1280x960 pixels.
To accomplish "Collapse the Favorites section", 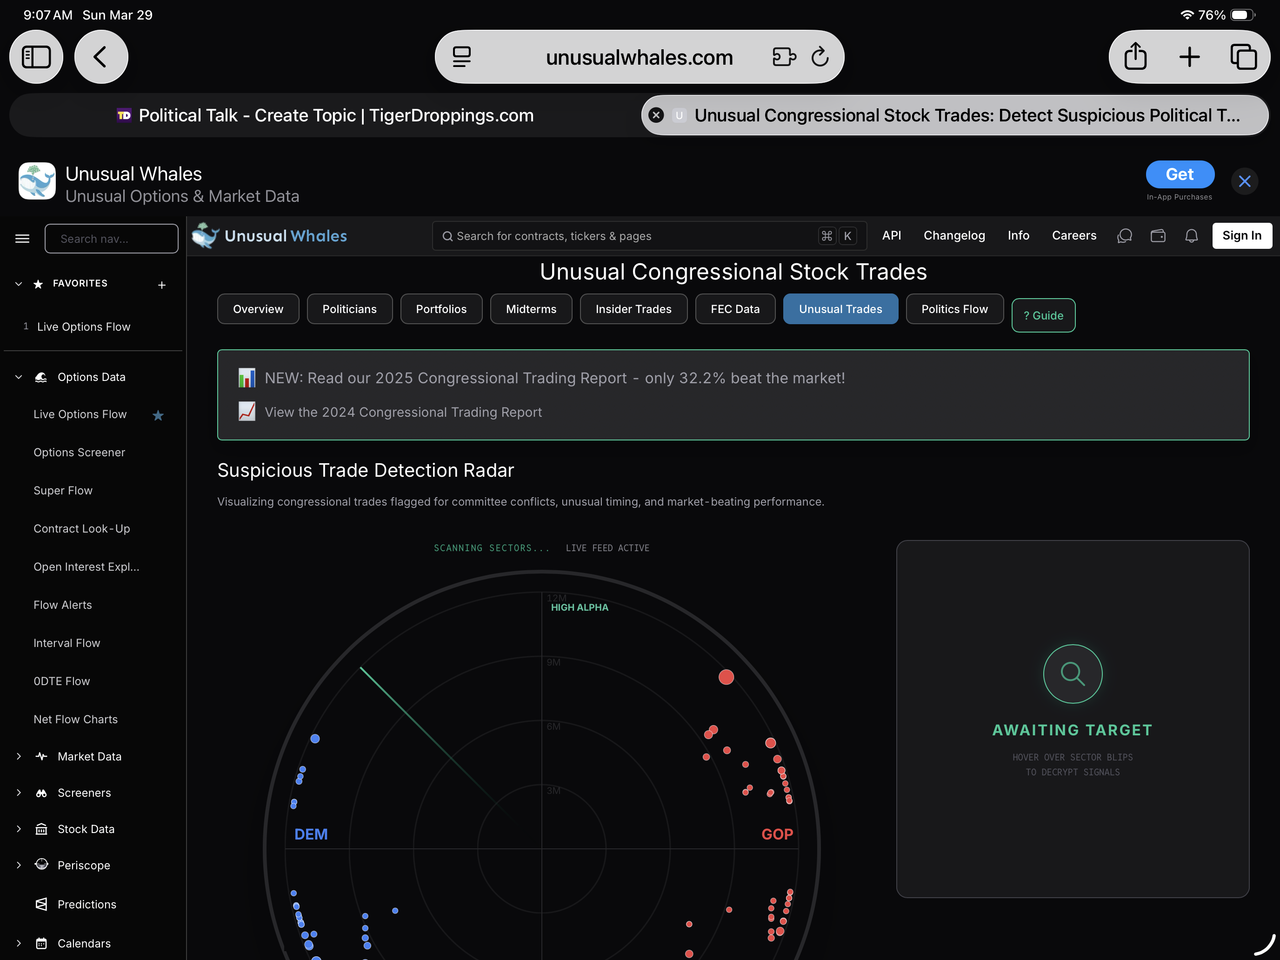I will coord(18,284).
